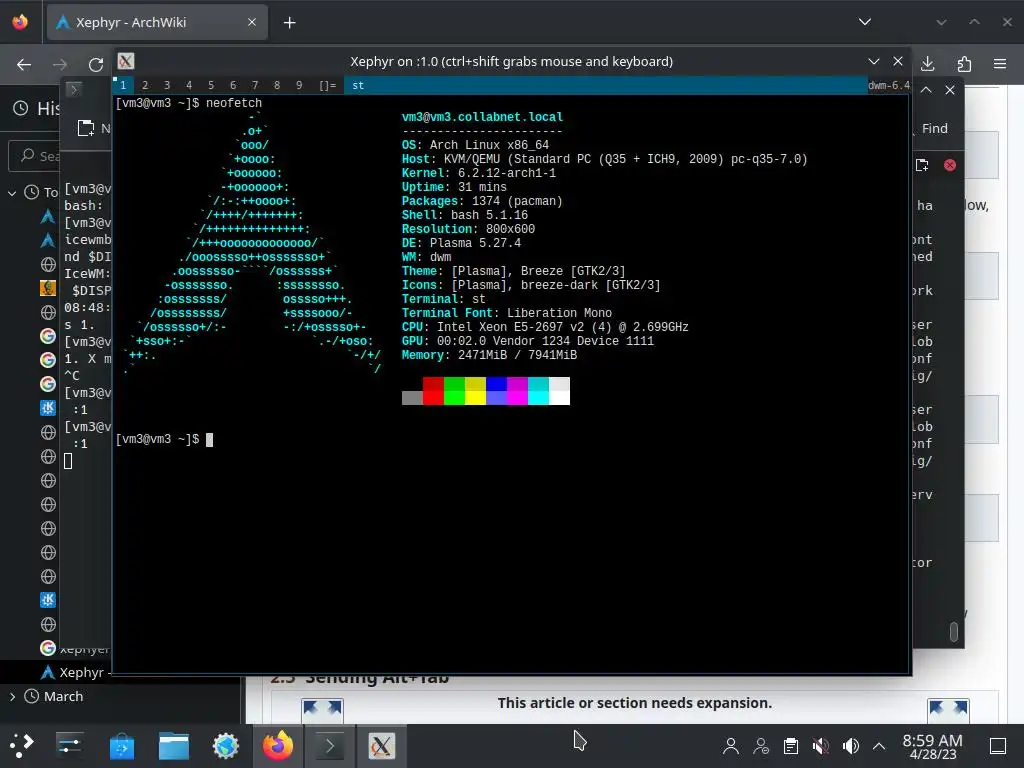Open the clock showing 8:59 AM
This screenshot has width=1024, height=768.
pos(932,746)
